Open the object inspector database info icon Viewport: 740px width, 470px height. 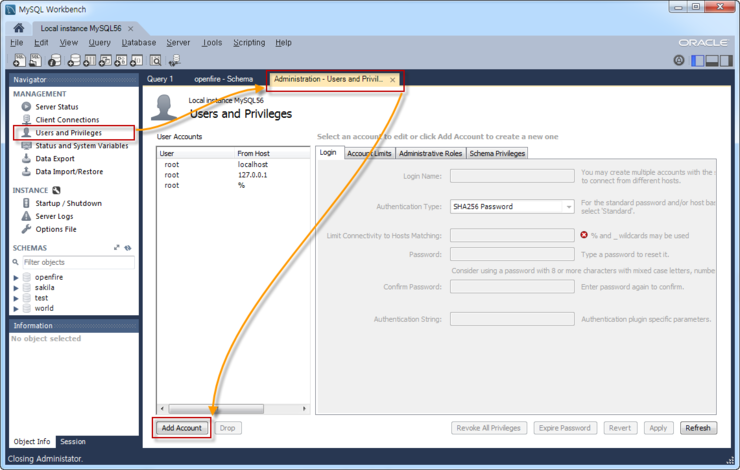[54, 60]
